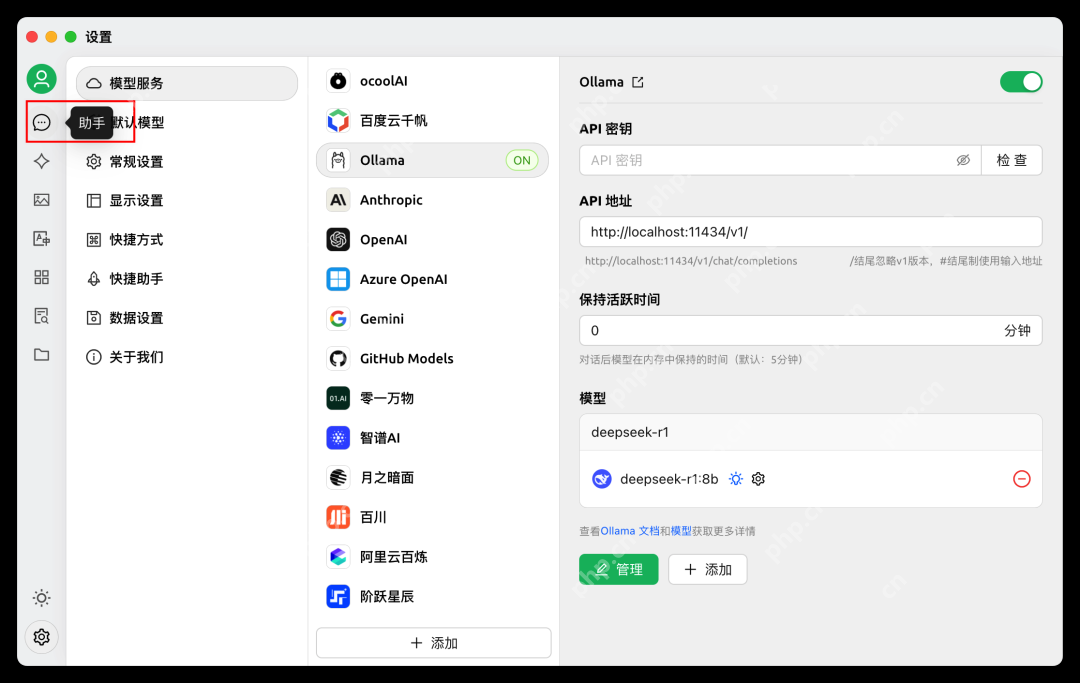Open settings gear at sidebar bottom
Screen dimensions: 1080x683
41,637
